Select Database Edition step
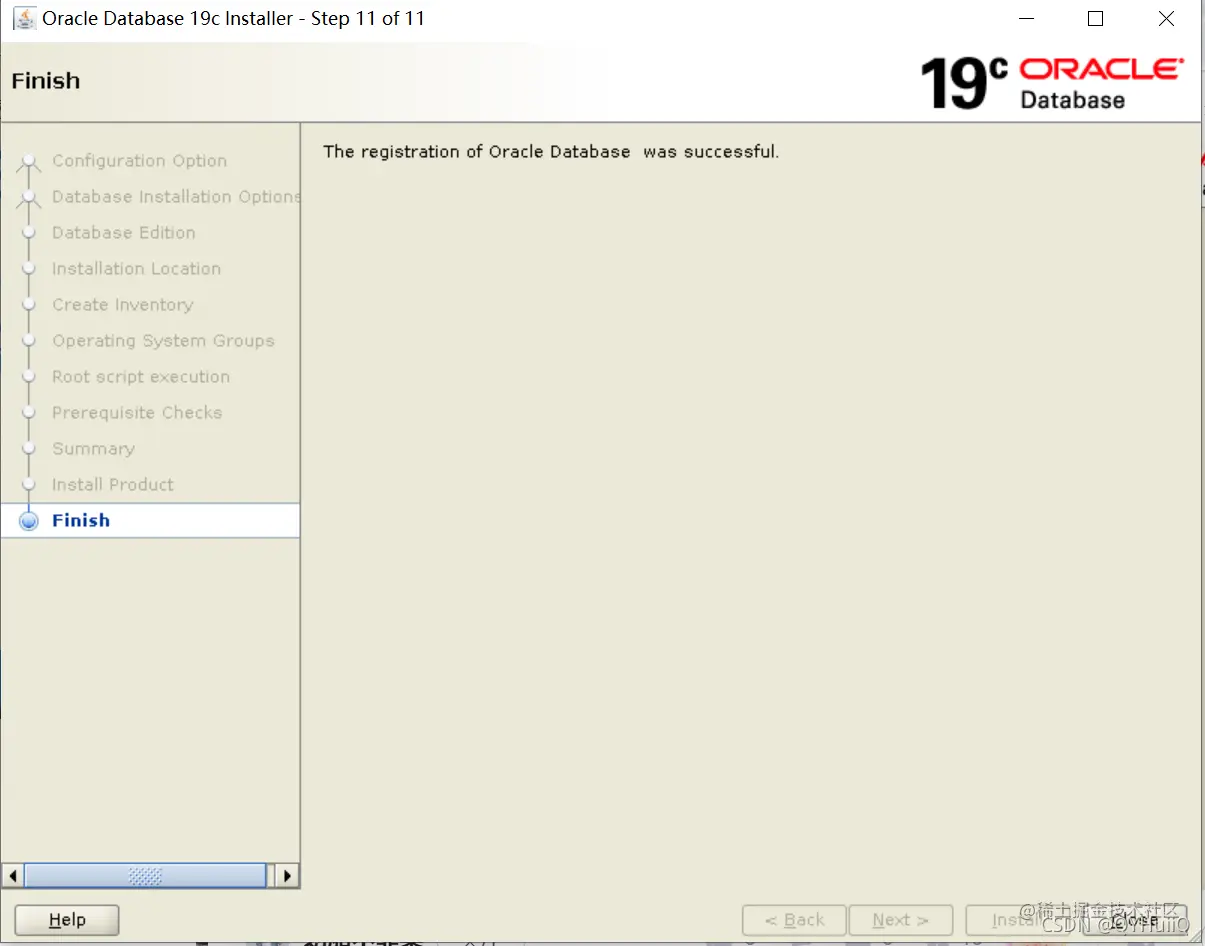The height and width of the screenshot is (946, 1205). (x=123, y=233)
